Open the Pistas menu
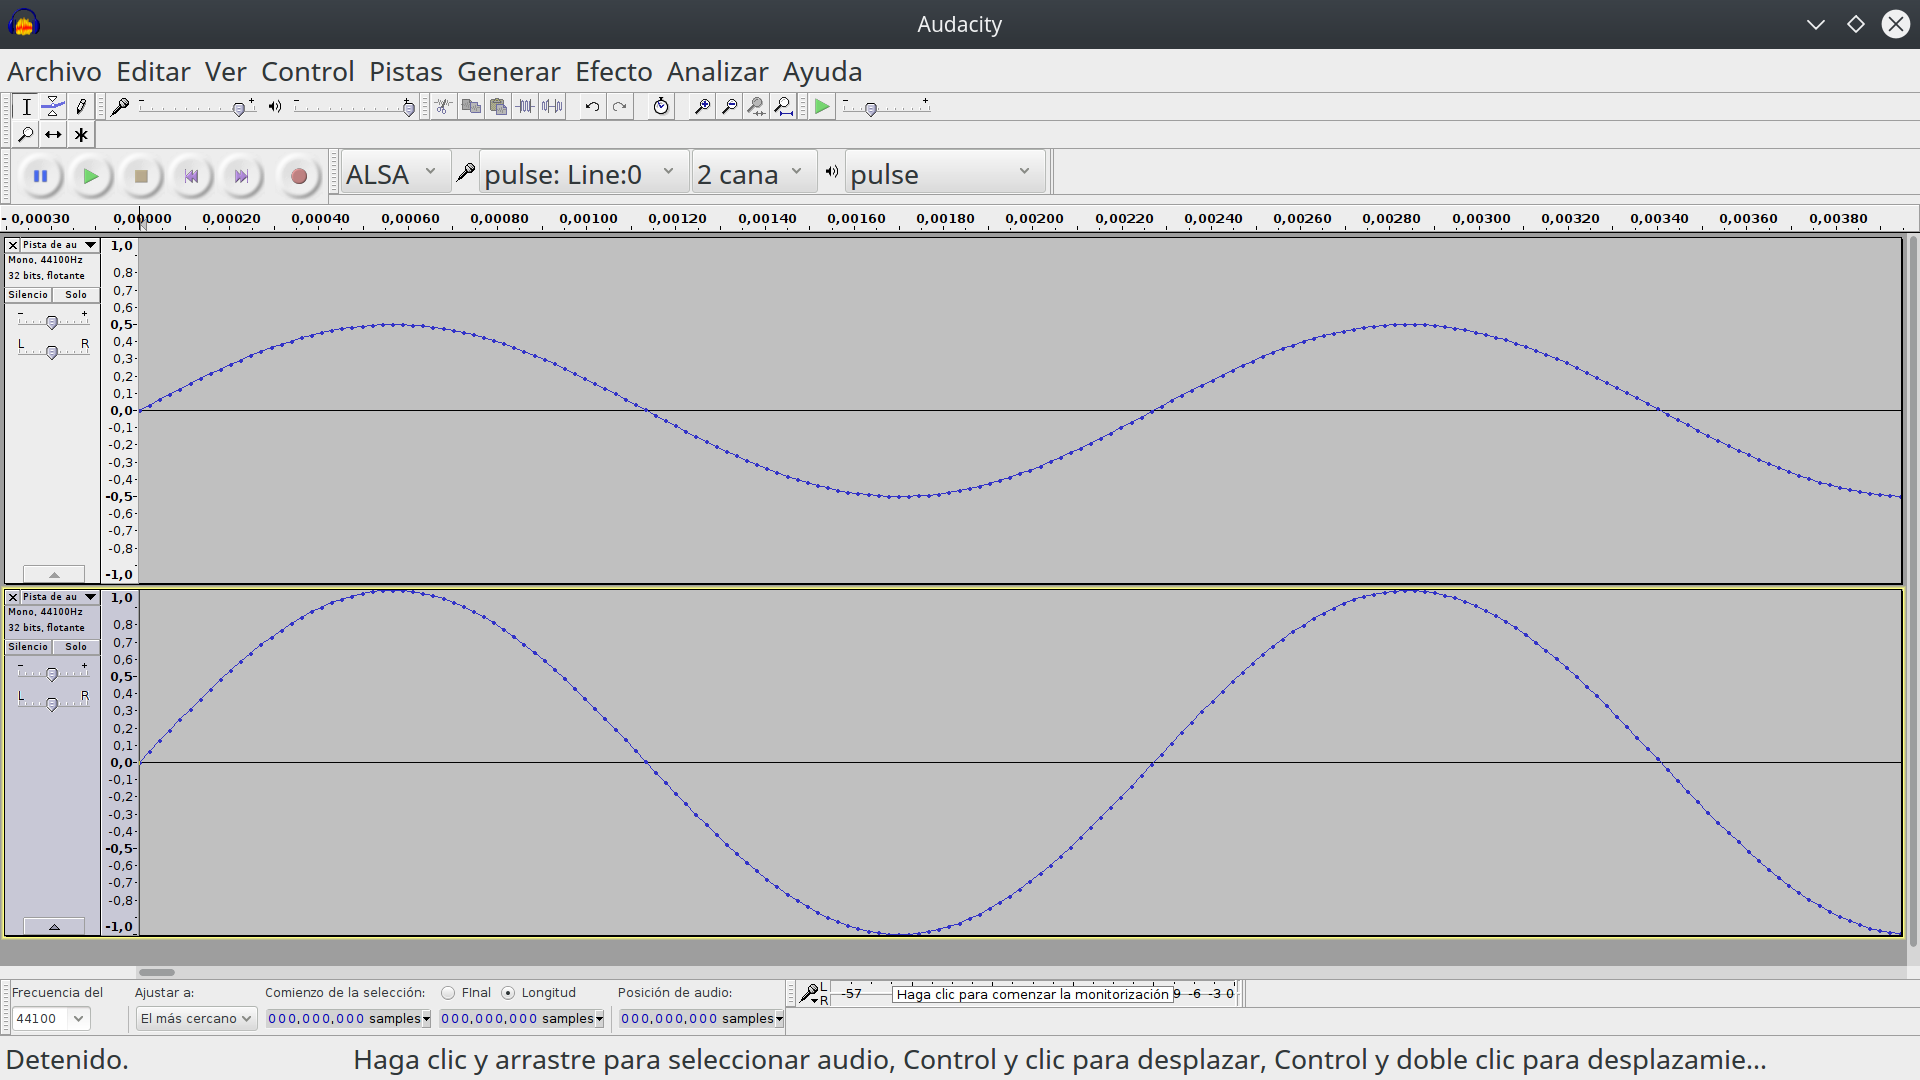 (x=406, y=72)
